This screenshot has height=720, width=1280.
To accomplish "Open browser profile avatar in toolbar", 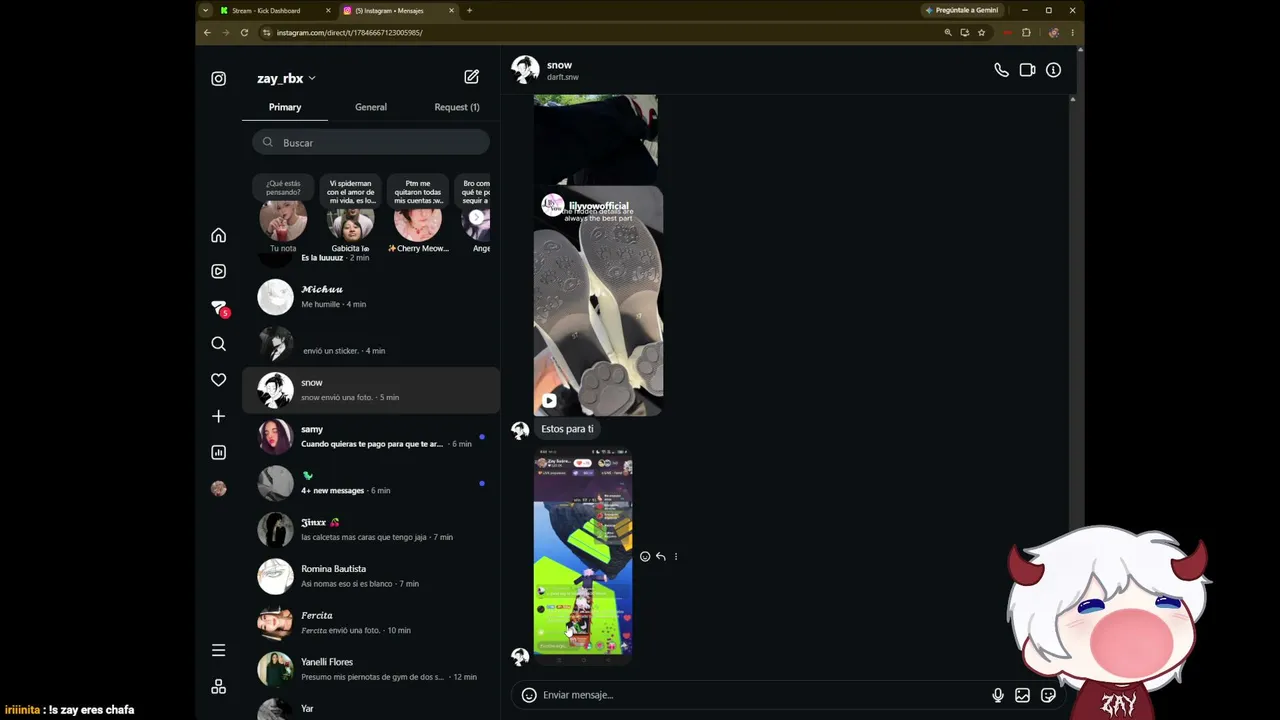I will pyautogui.click(x=1053, y=32).
